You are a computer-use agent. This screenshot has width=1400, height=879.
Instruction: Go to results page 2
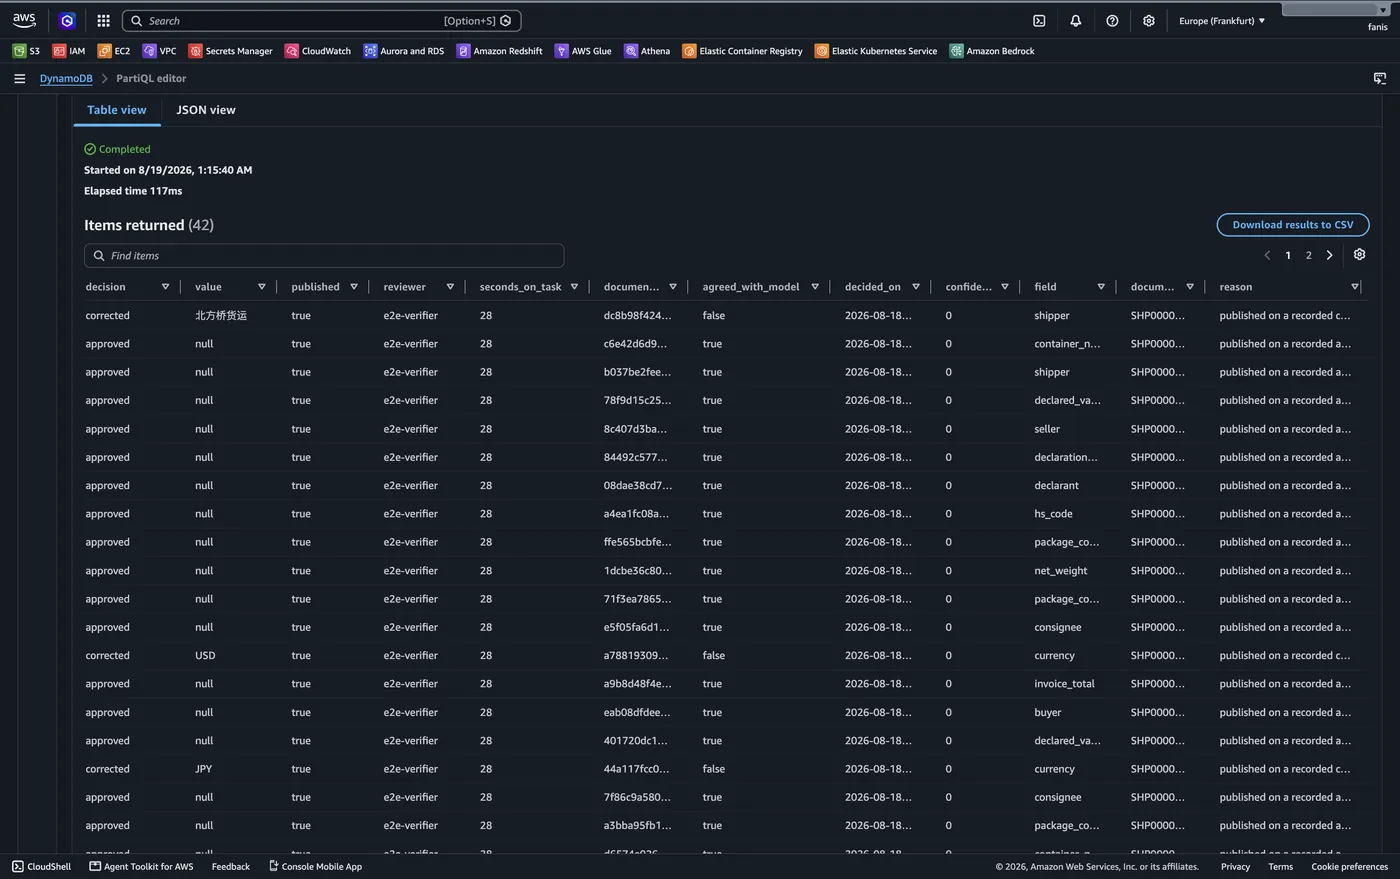(x=1308, y=255)
